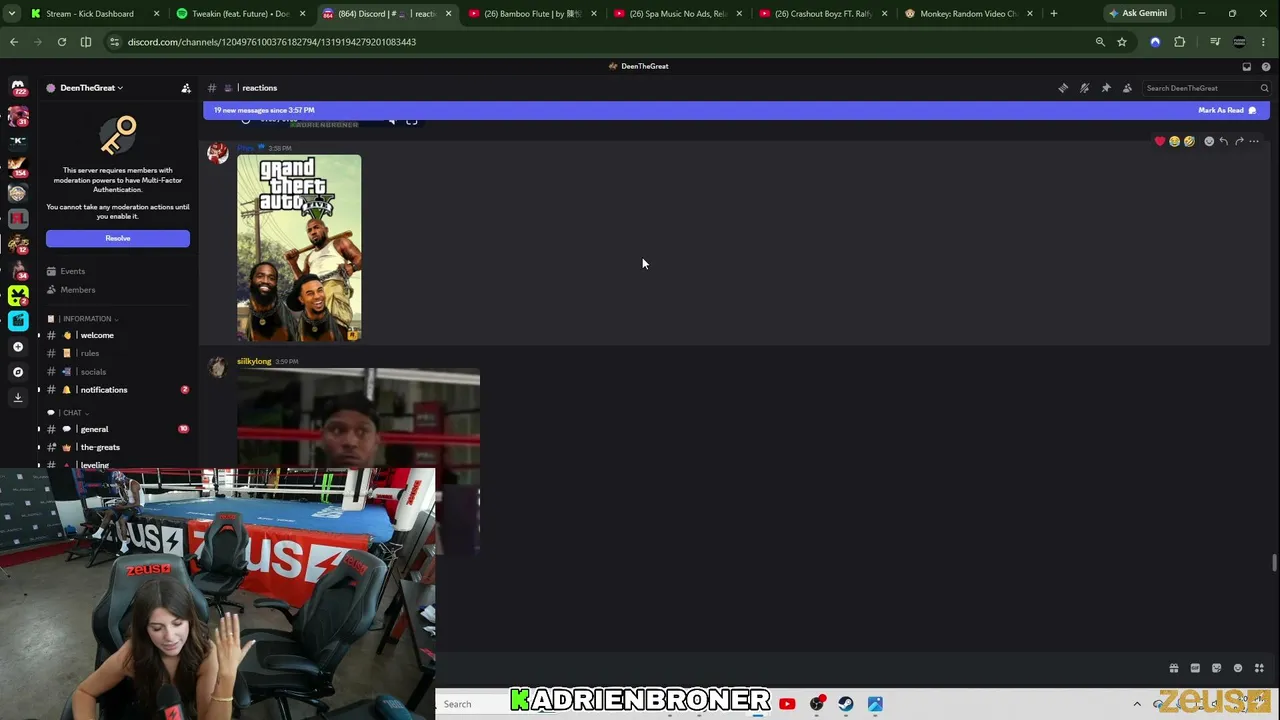Image resolution: width=1280 pixels, height=720 pixels.
Task: Close the Stream - Kick Dashboard tab
Action: (x=156, y=14)
